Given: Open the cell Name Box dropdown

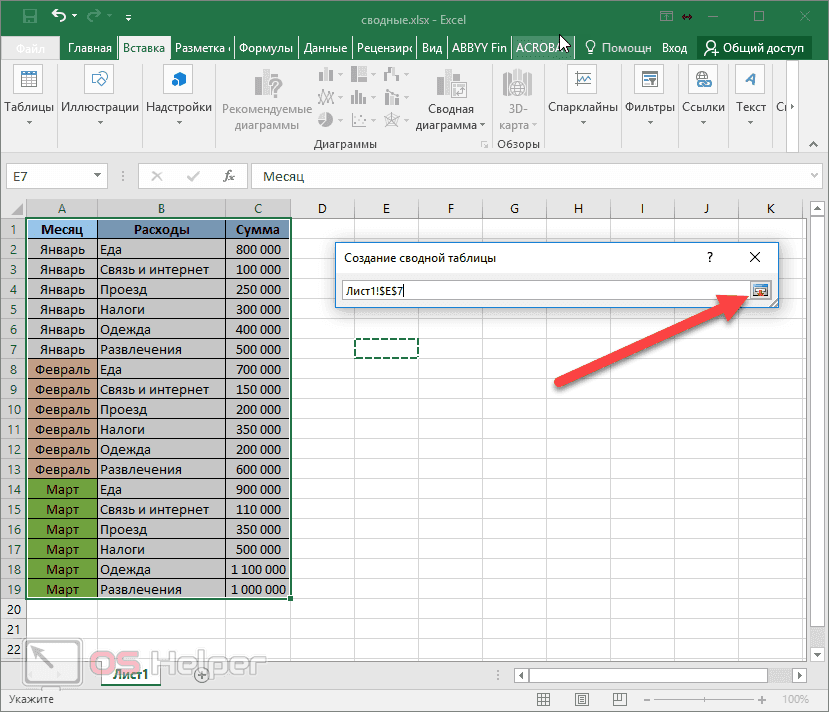Looking at the screenshot, I should [x=96, y=175].
